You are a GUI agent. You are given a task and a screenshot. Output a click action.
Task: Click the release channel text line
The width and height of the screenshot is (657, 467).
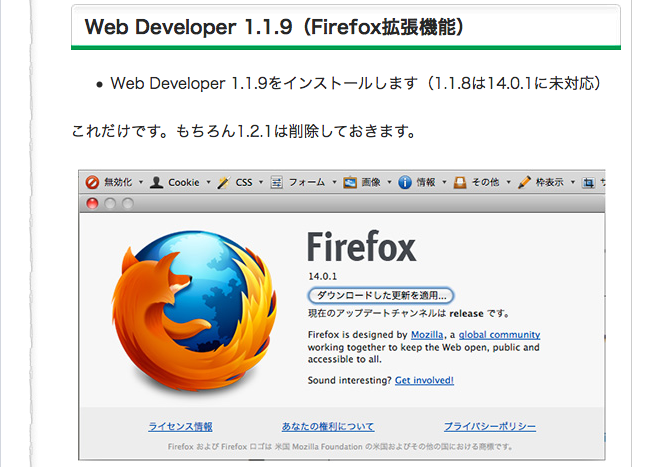(409, 314)
